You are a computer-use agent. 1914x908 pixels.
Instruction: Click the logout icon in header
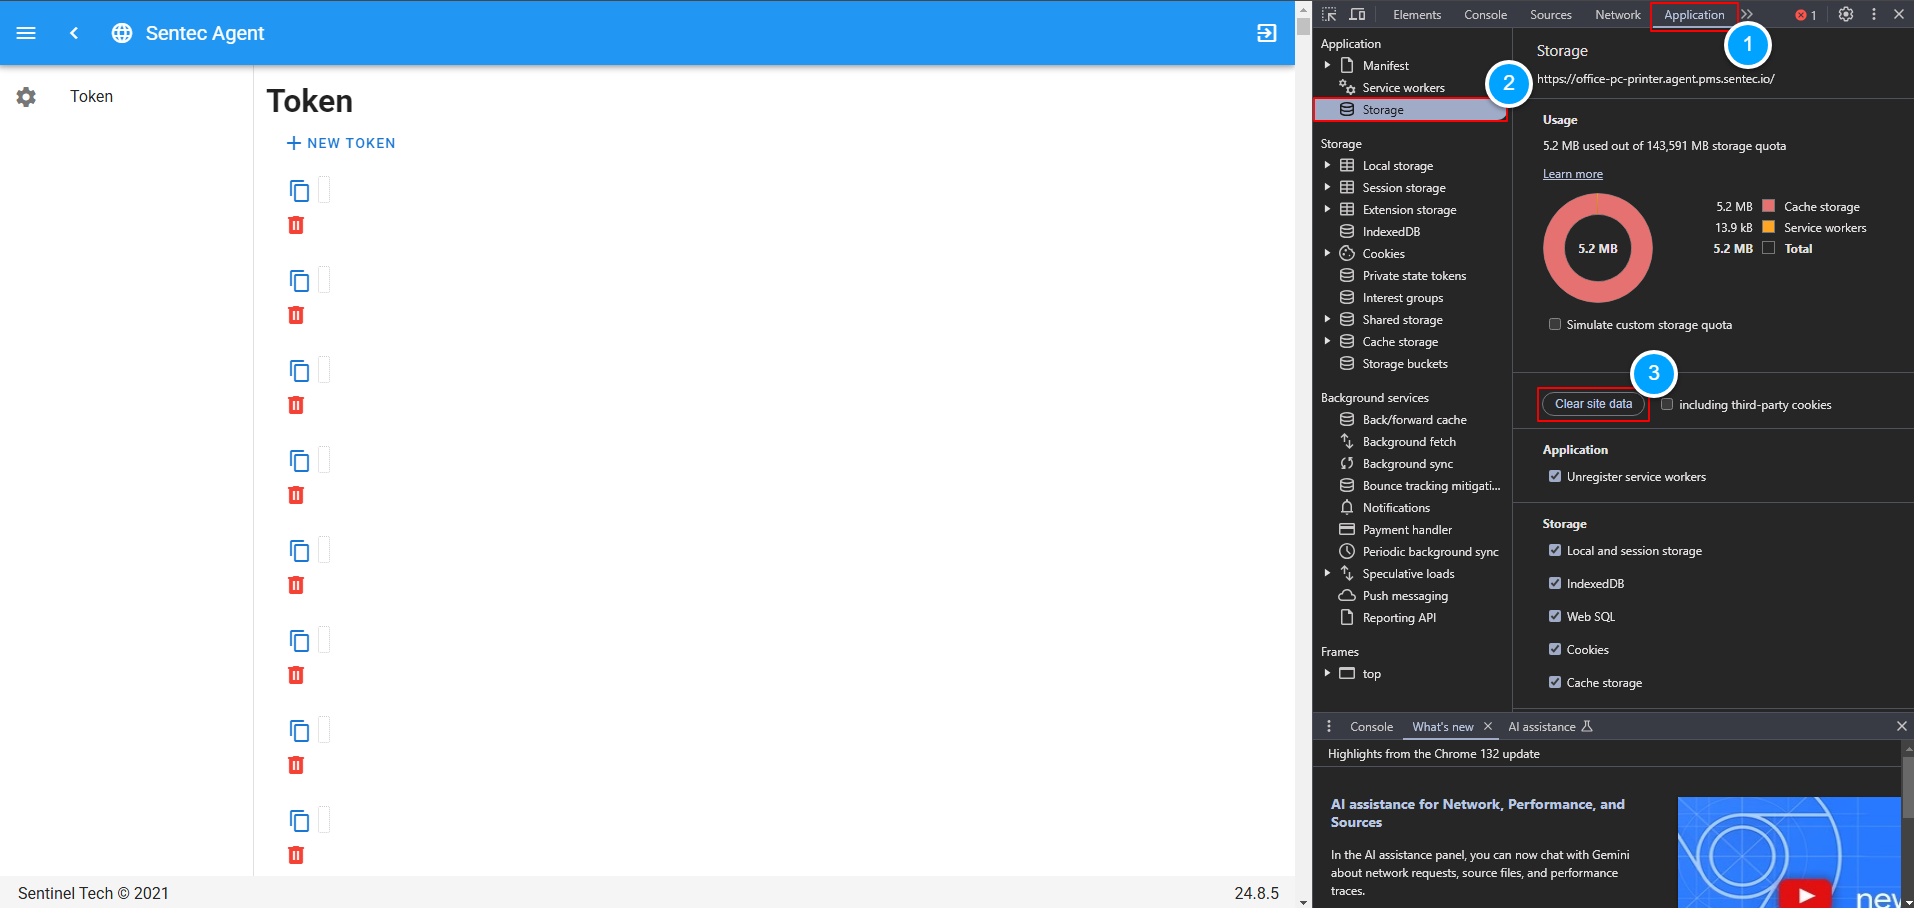point(1266,33)
